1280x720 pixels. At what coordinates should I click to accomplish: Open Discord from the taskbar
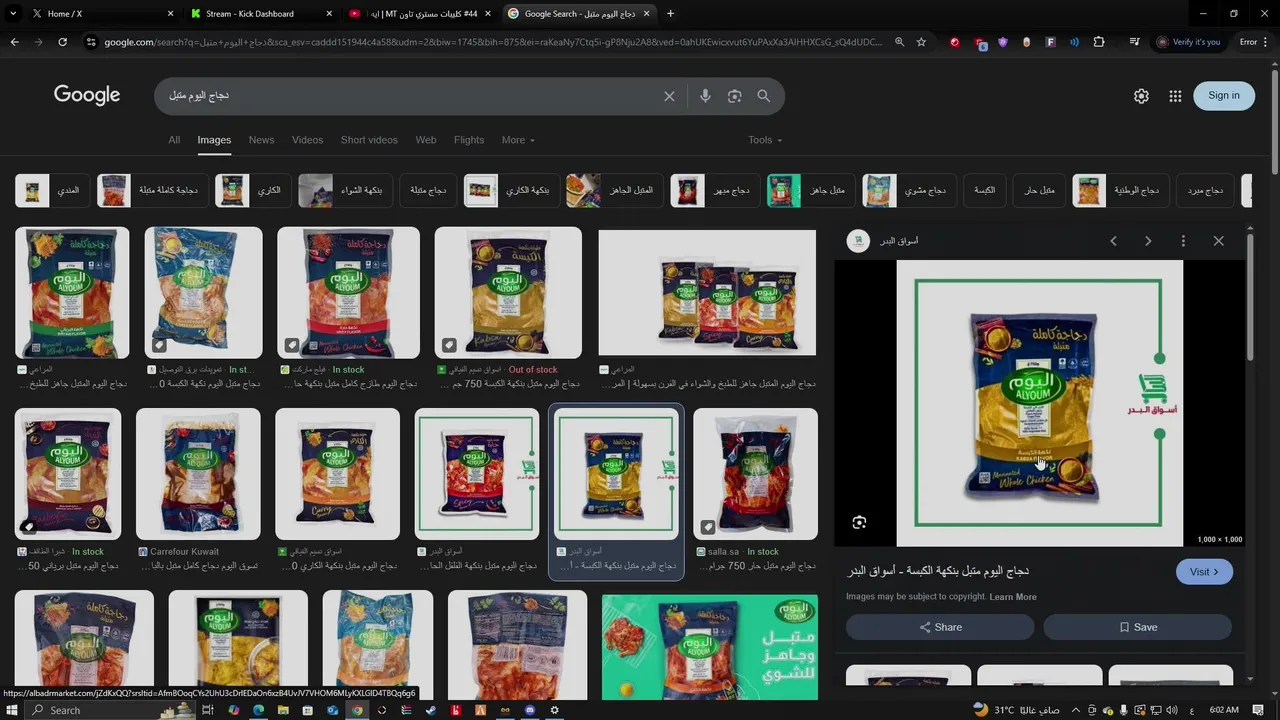530,710
